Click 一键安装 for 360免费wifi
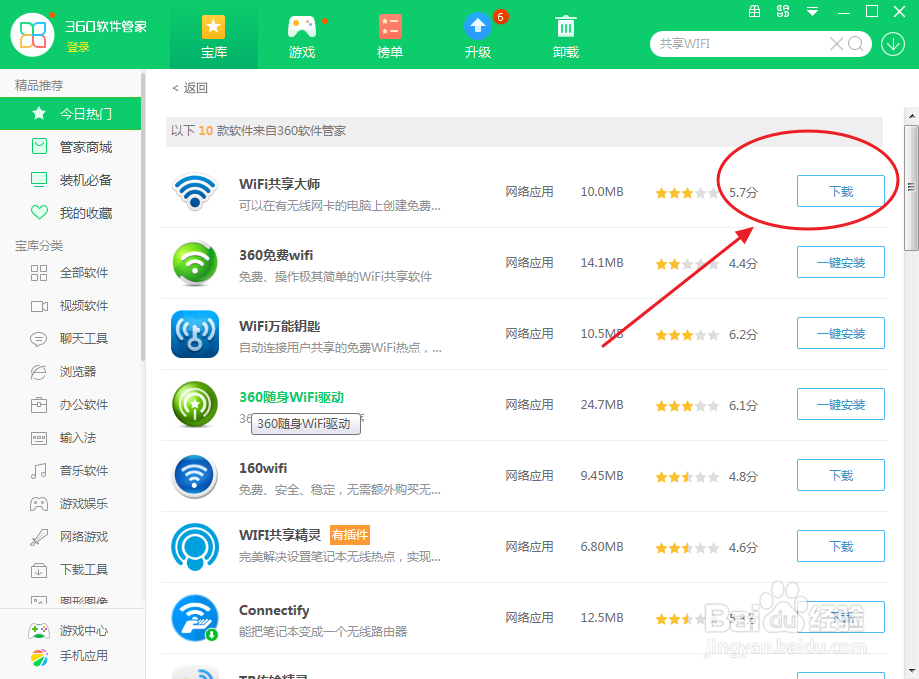This screenshot has width=919, height=679. click(x=840, y=262)
